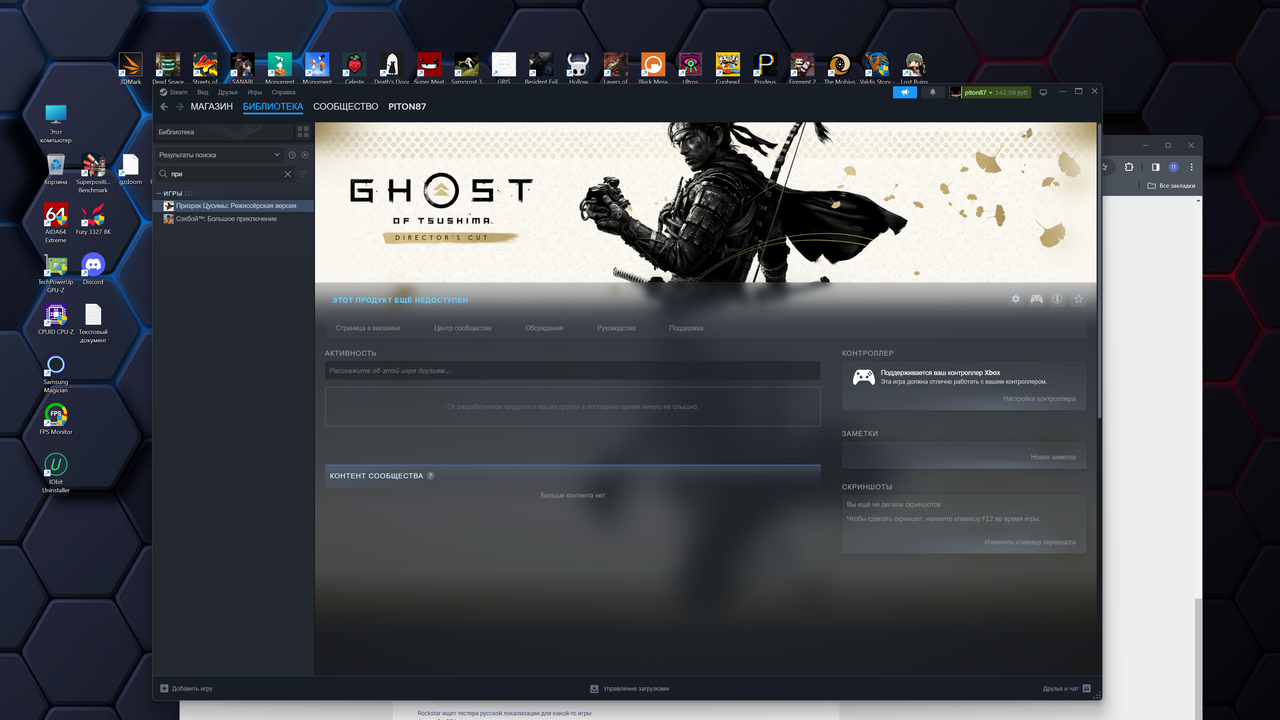Screen dimensions: 1280x720
Task: Show game info icon
Action: pos(1057,299)
